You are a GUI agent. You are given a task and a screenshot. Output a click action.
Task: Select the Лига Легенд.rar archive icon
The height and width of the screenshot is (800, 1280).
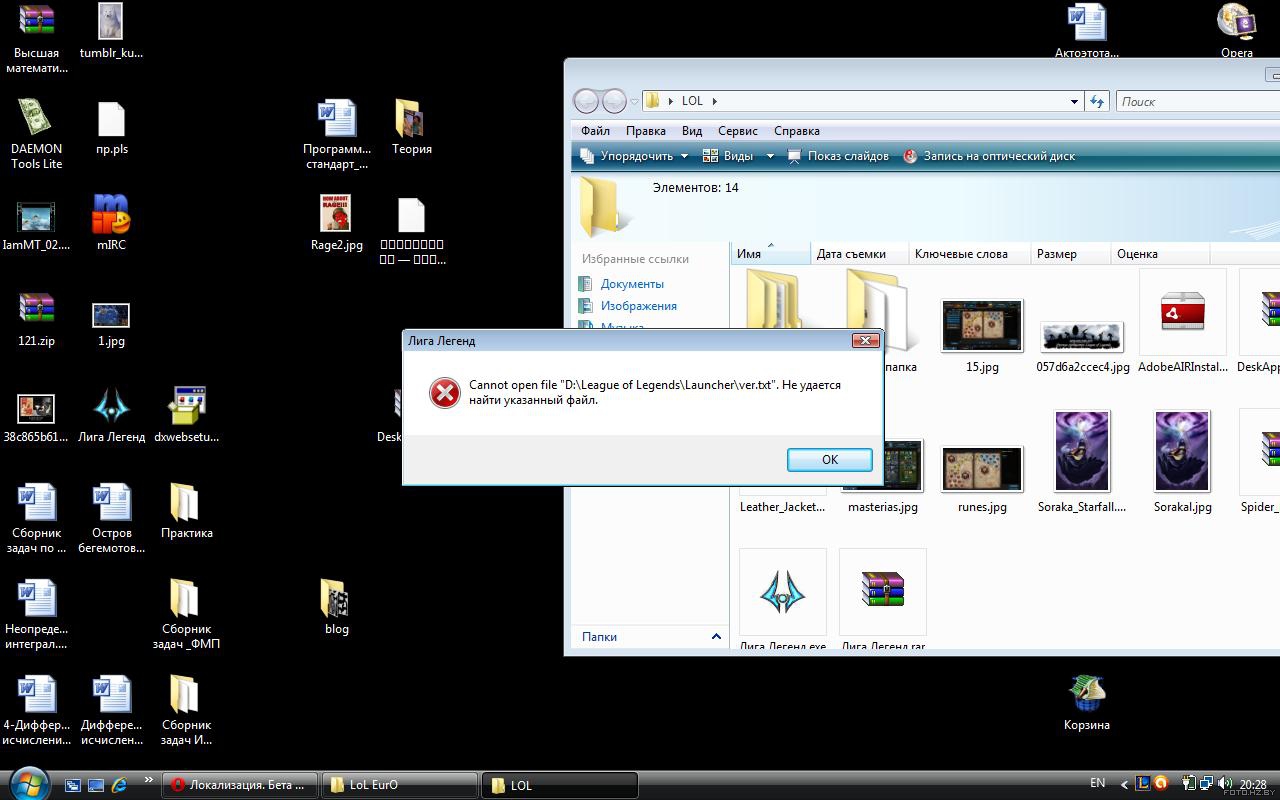coord(882,592)
